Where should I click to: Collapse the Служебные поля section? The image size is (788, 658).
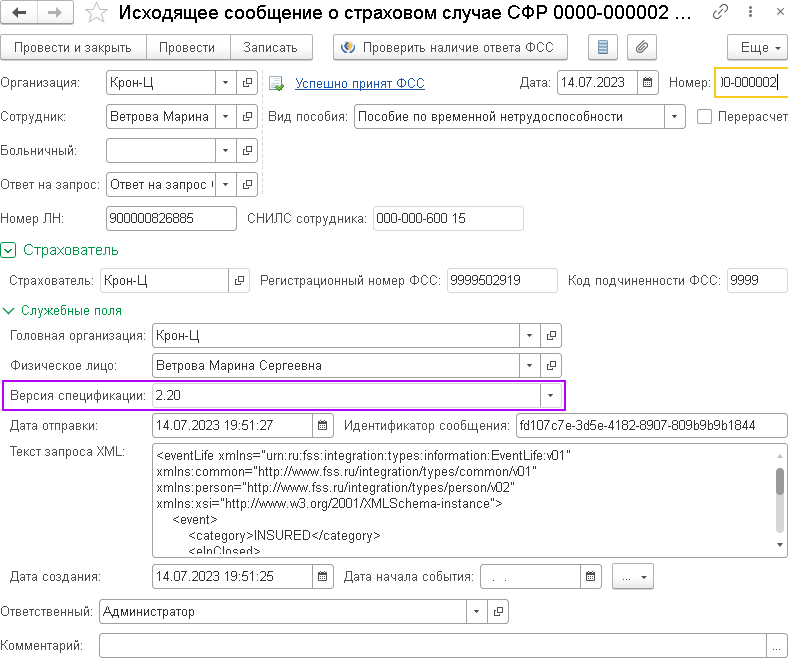[9, 311]
